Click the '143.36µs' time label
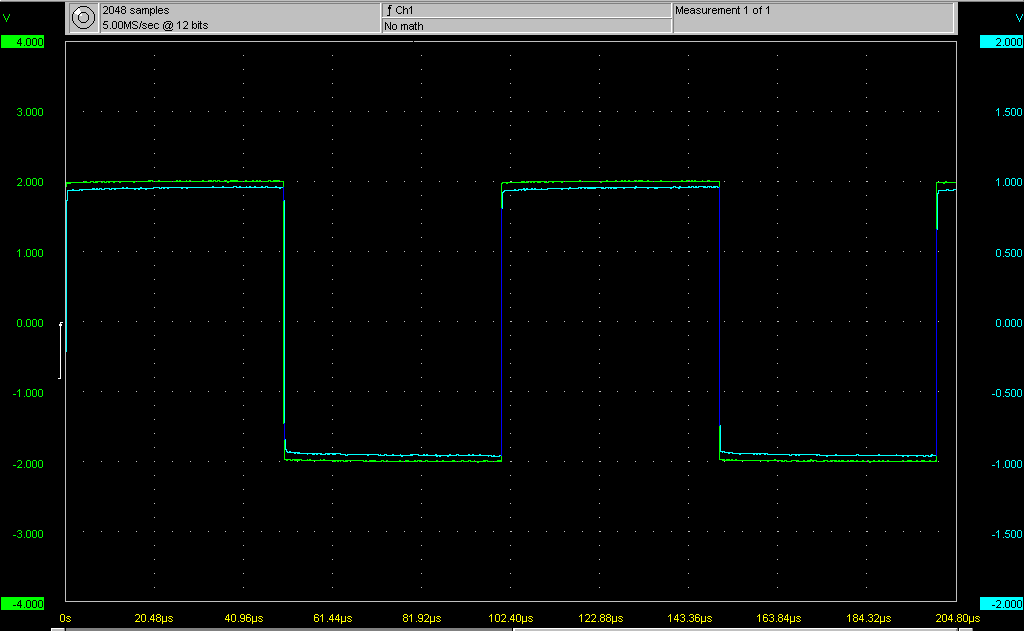 [689, 618]
